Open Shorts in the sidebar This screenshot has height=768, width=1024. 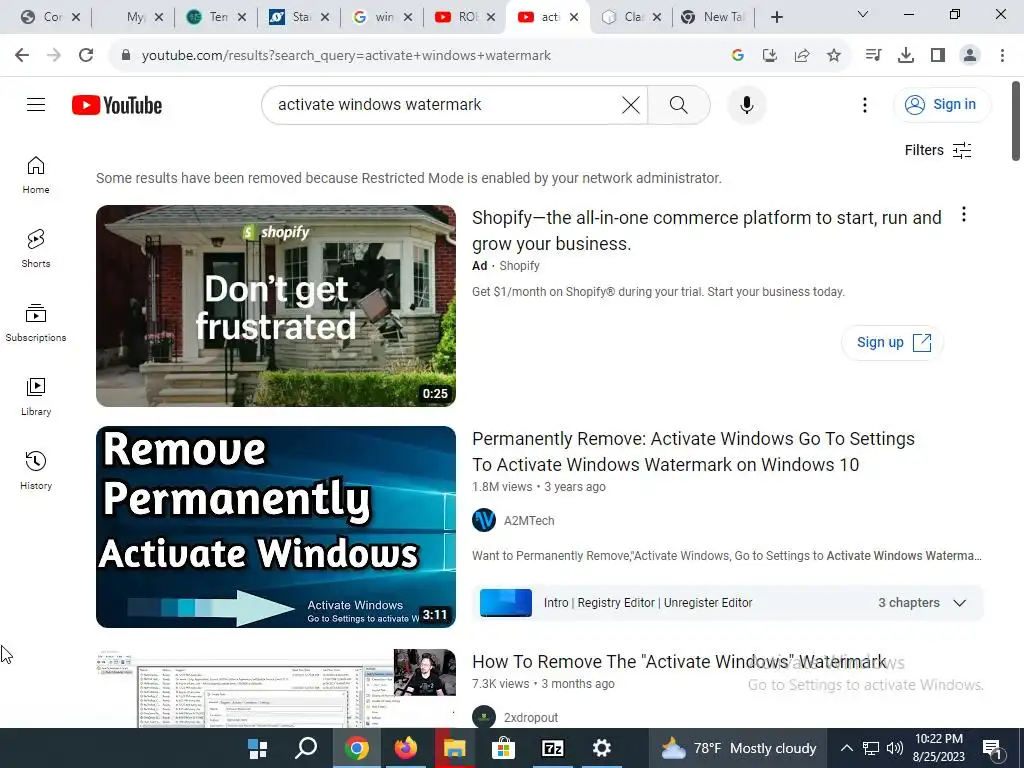coord(36,249)
